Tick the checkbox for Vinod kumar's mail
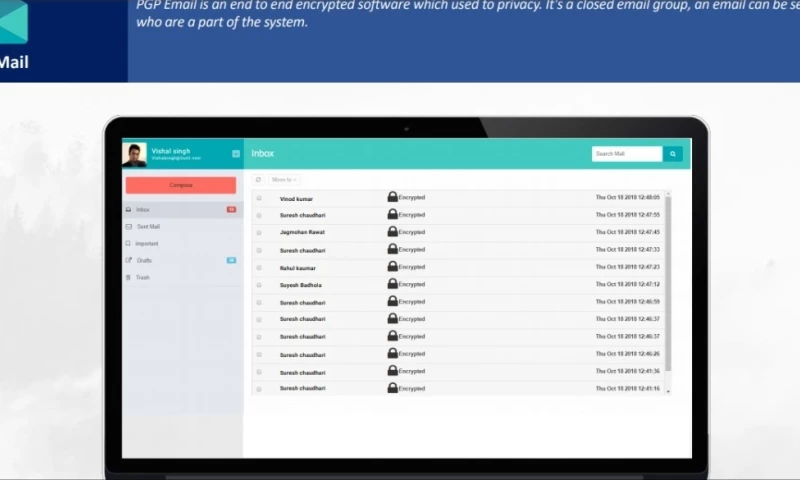This screenshot has width=800, height=480. pos(259,198)
